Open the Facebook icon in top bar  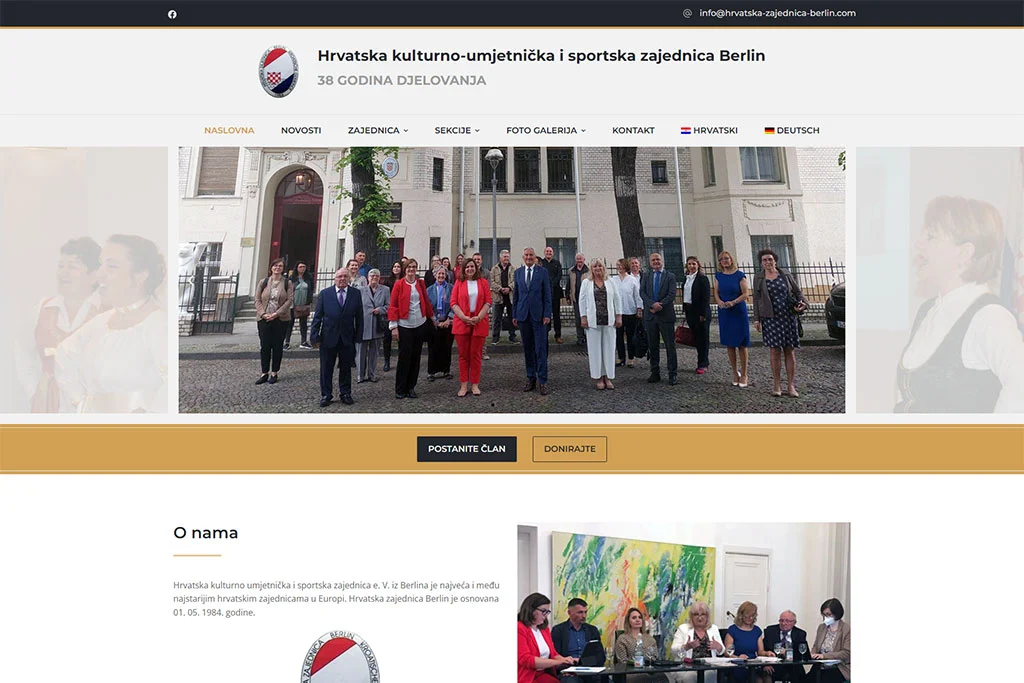[x=172, y=14]
